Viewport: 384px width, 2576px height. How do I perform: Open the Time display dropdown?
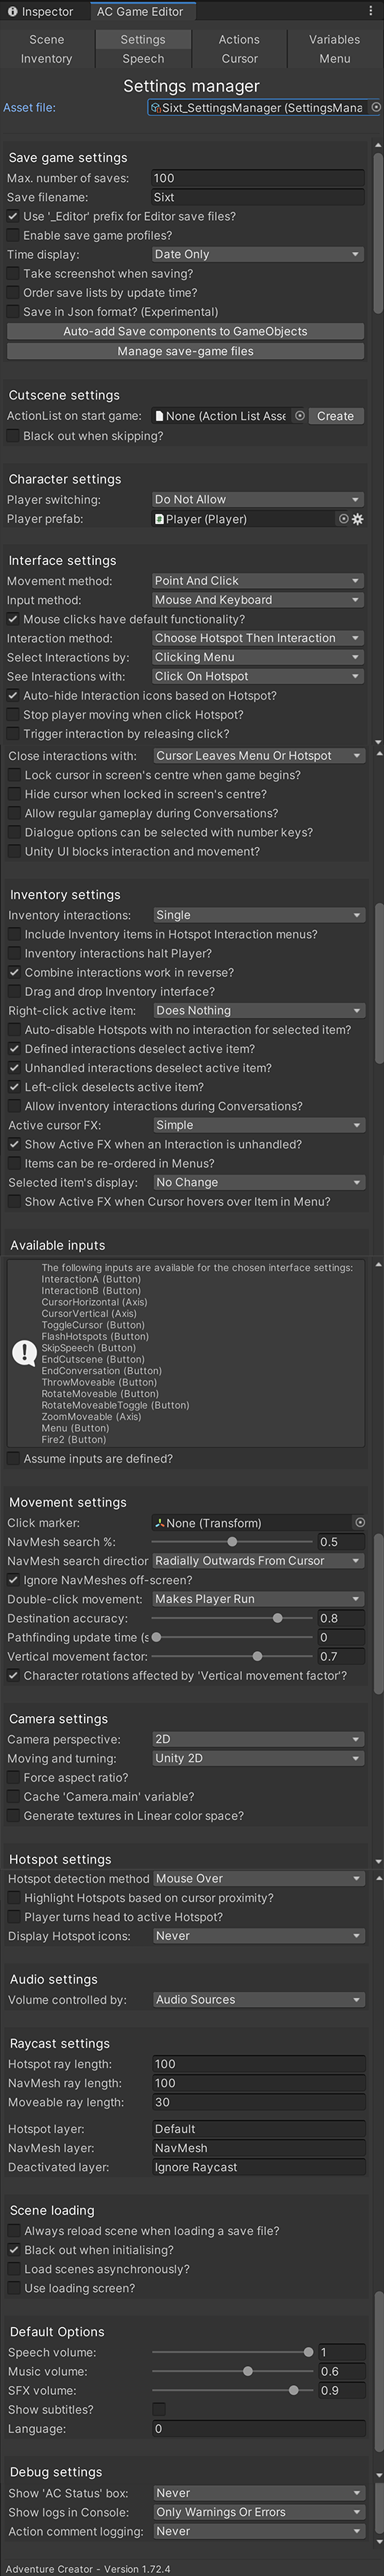(x=257, y=254)
